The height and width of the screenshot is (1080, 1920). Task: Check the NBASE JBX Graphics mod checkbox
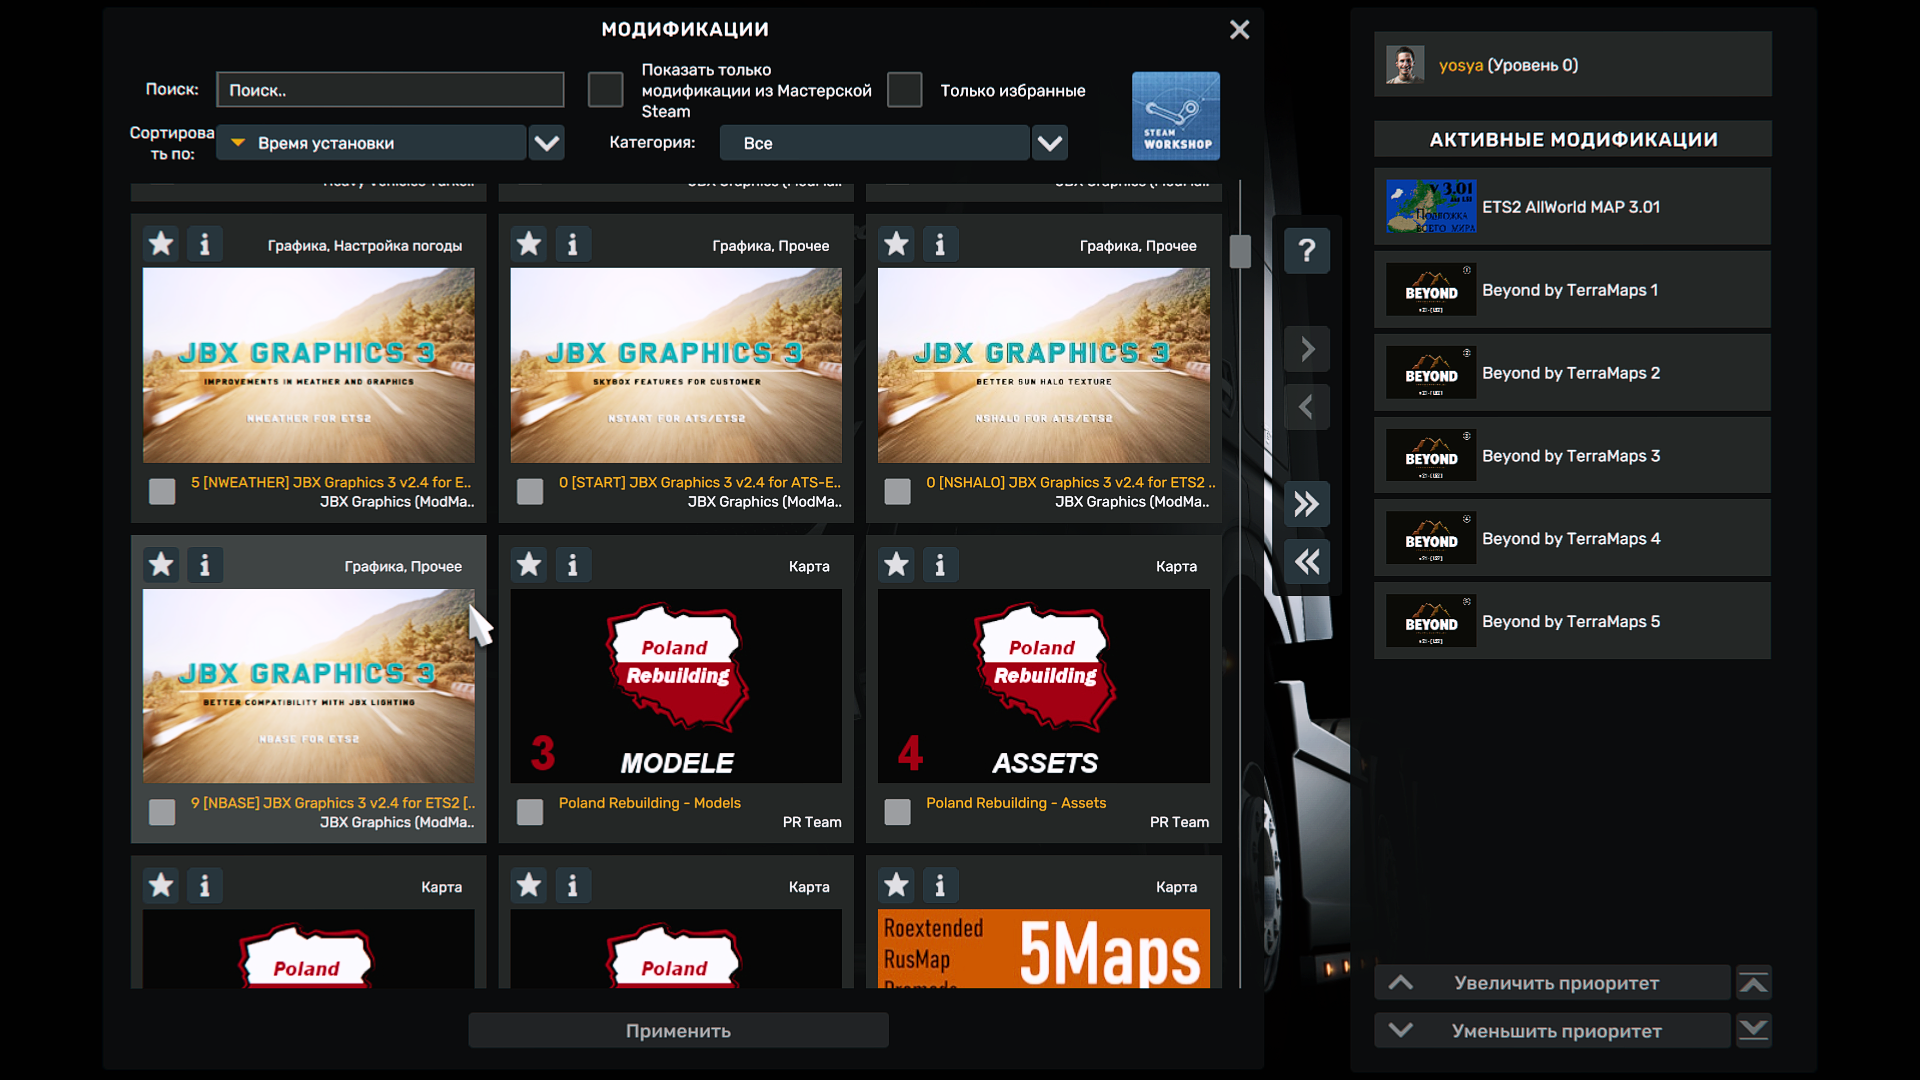[x=162, y=812]
